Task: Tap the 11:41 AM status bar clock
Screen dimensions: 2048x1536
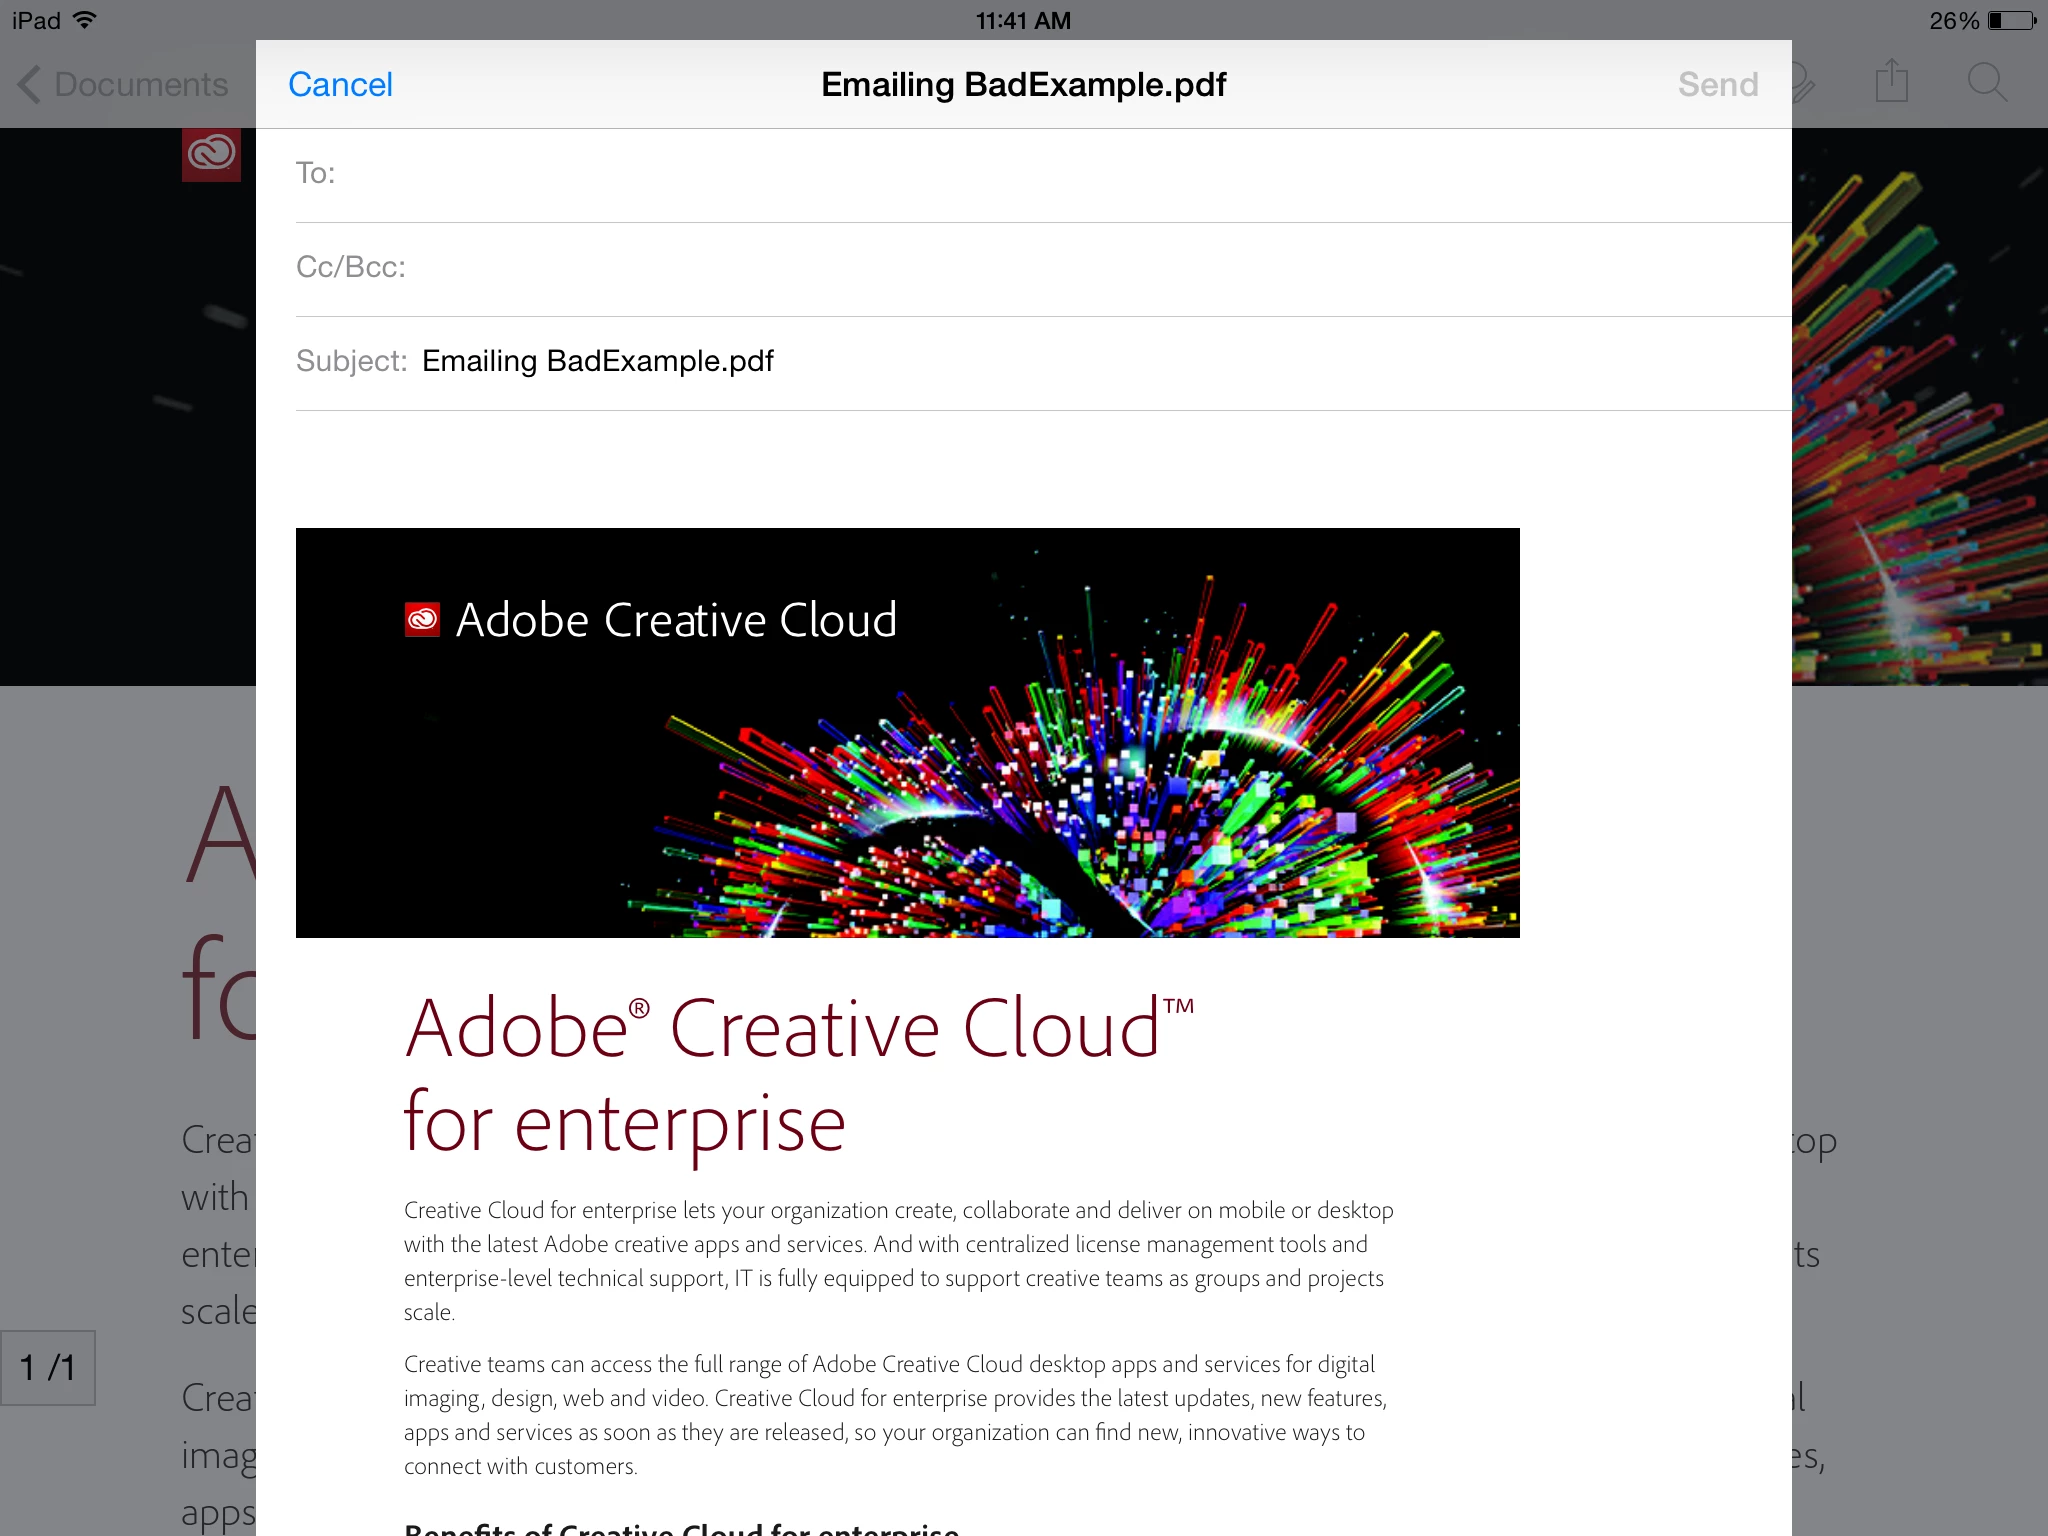Action: [1023, 20]
